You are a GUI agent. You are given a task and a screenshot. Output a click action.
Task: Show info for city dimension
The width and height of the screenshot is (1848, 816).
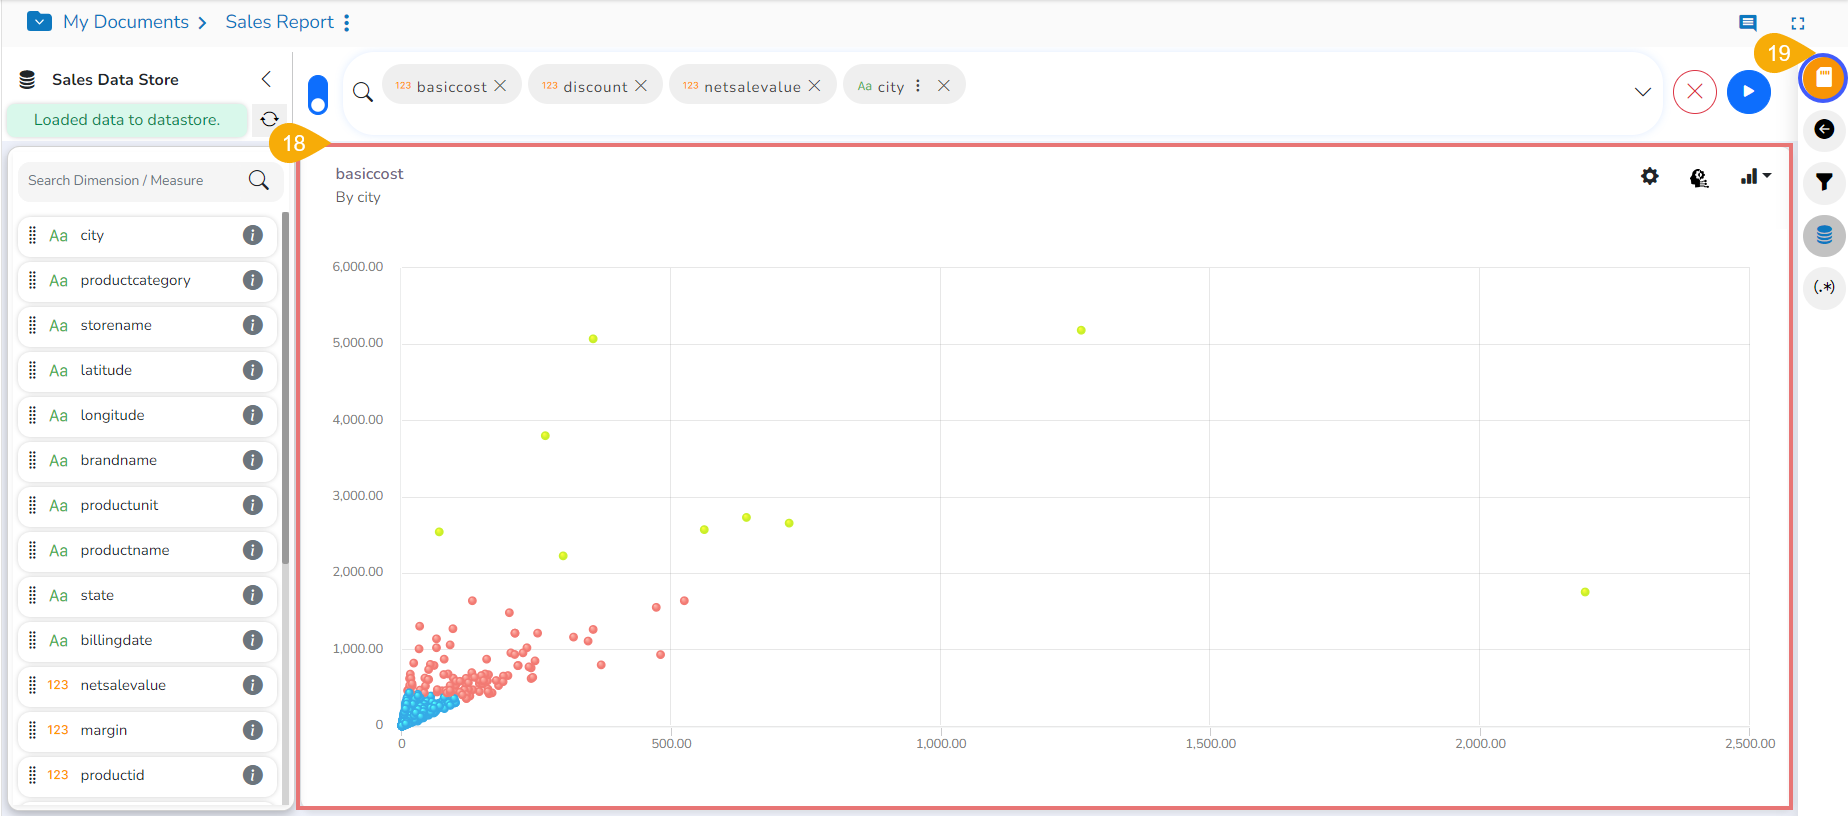tap(253, 235)
